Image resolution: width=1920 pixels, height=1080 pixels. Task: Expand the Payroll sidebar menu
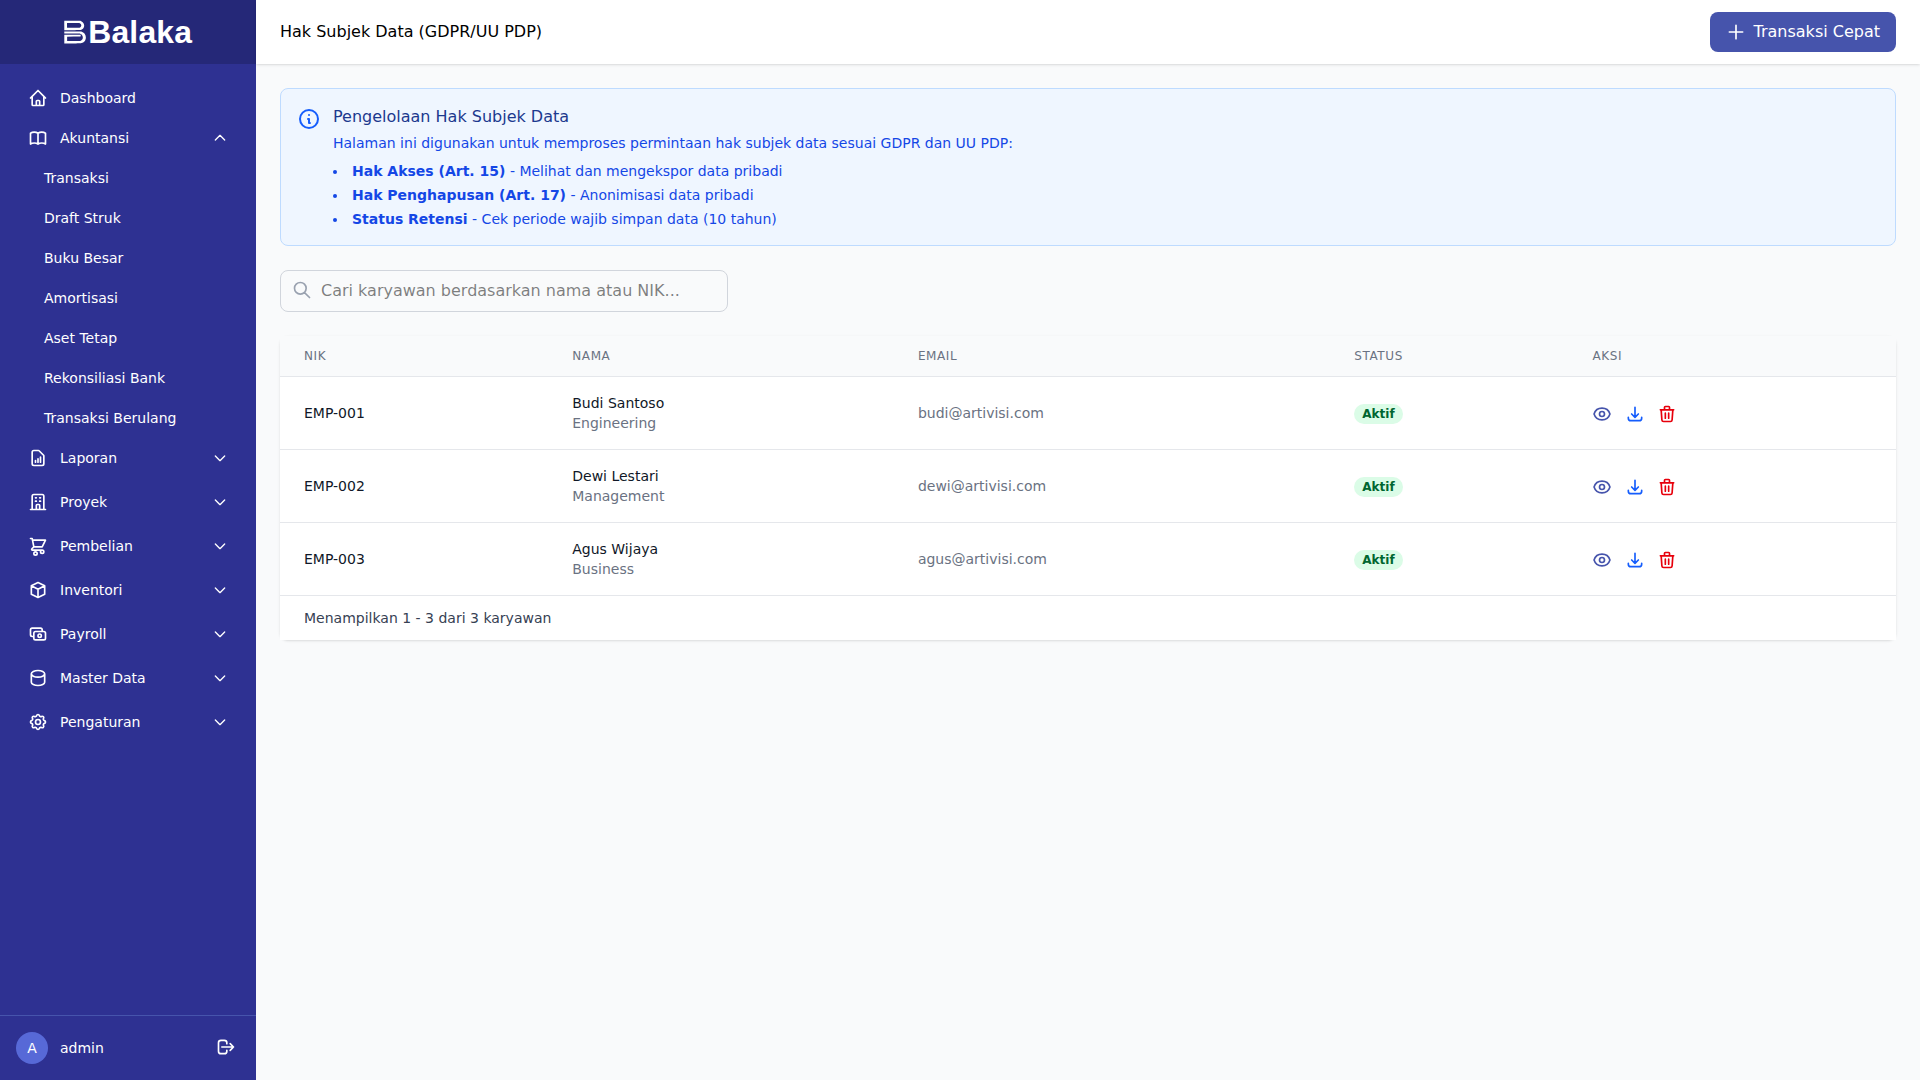pos(128,634)
